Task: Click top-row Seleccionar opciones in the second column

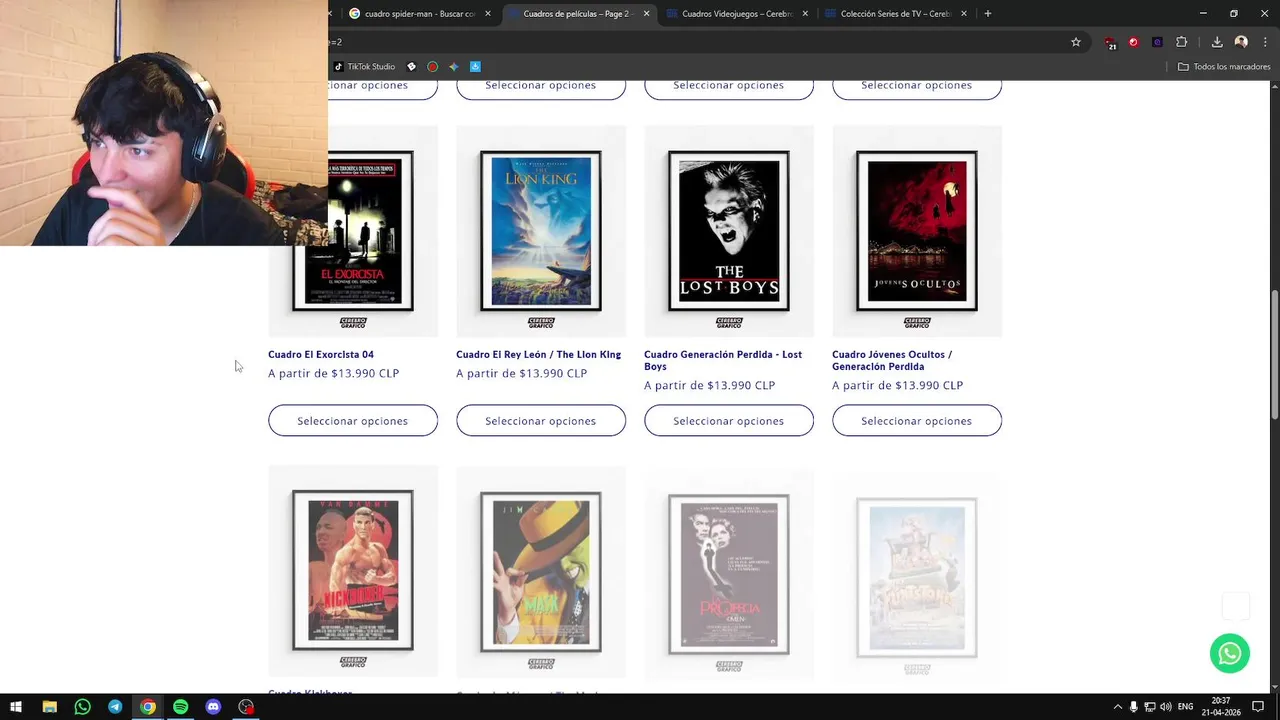Action: click(541, 88)
